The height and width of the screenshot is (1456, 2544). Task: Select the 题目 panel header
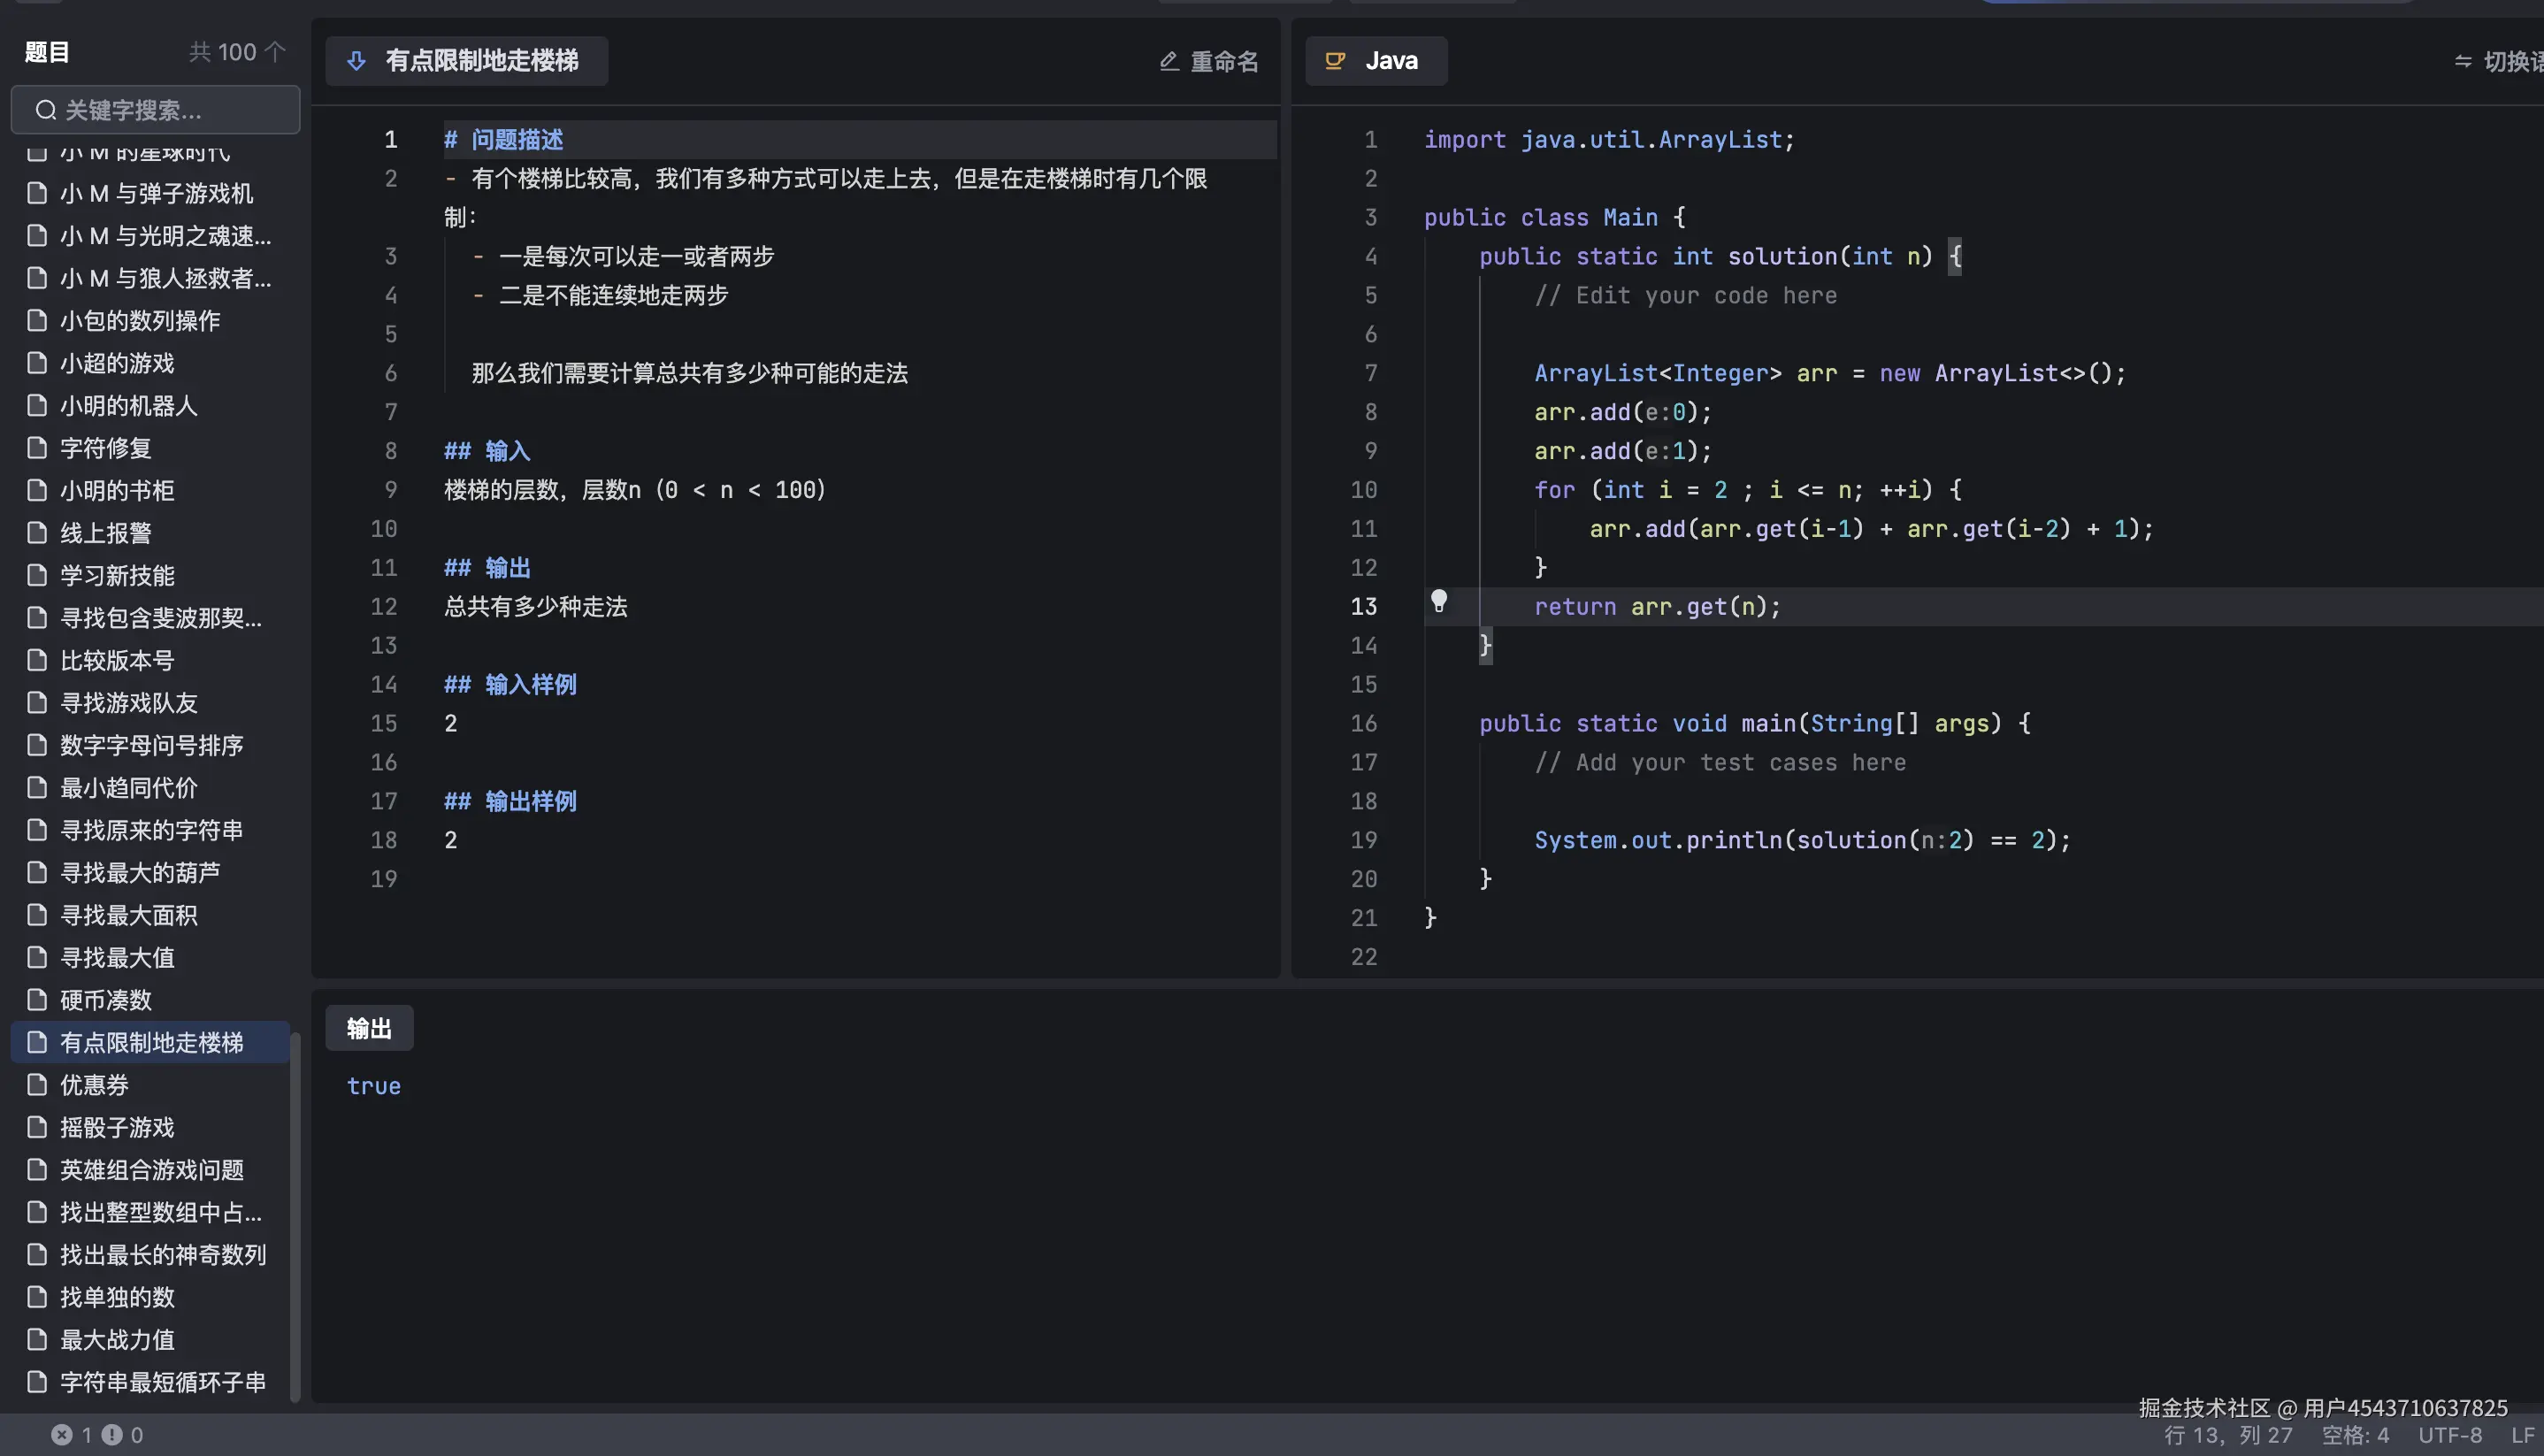click(45, 52)
